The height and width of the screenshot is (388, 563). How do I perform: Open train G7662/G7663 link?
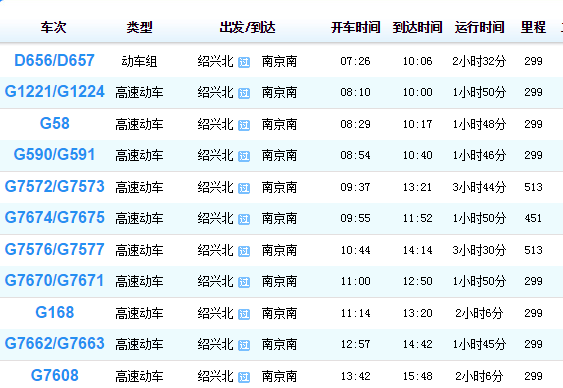(55, 343)
